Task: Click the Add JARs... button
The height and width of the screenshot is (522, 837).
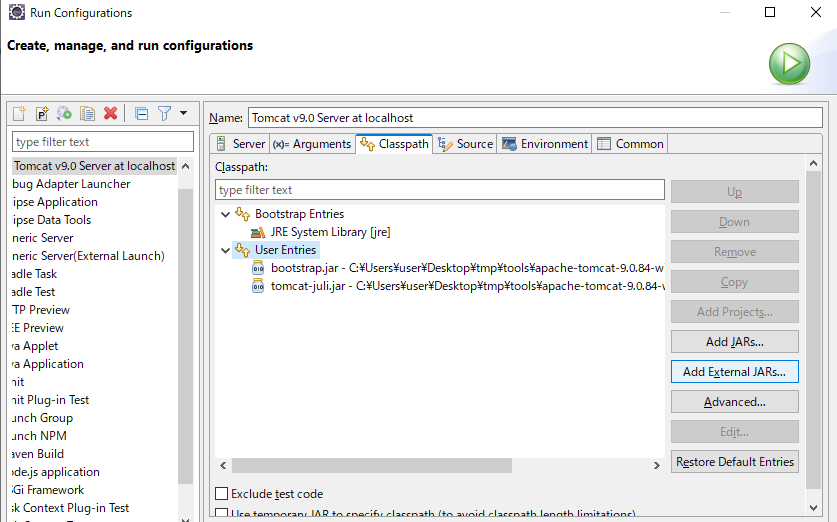Action: (x=735, y=342)
